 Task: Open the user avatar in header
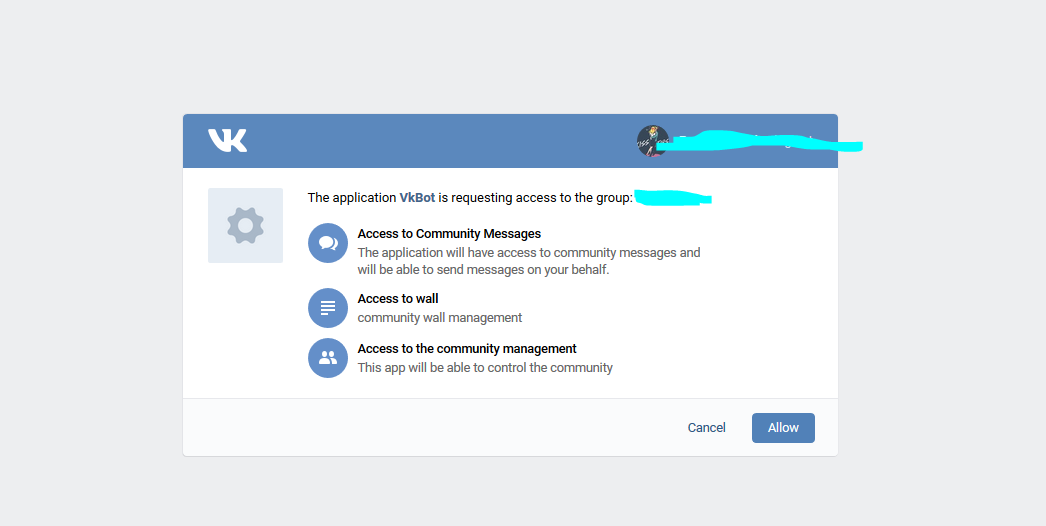click(652, 141)
